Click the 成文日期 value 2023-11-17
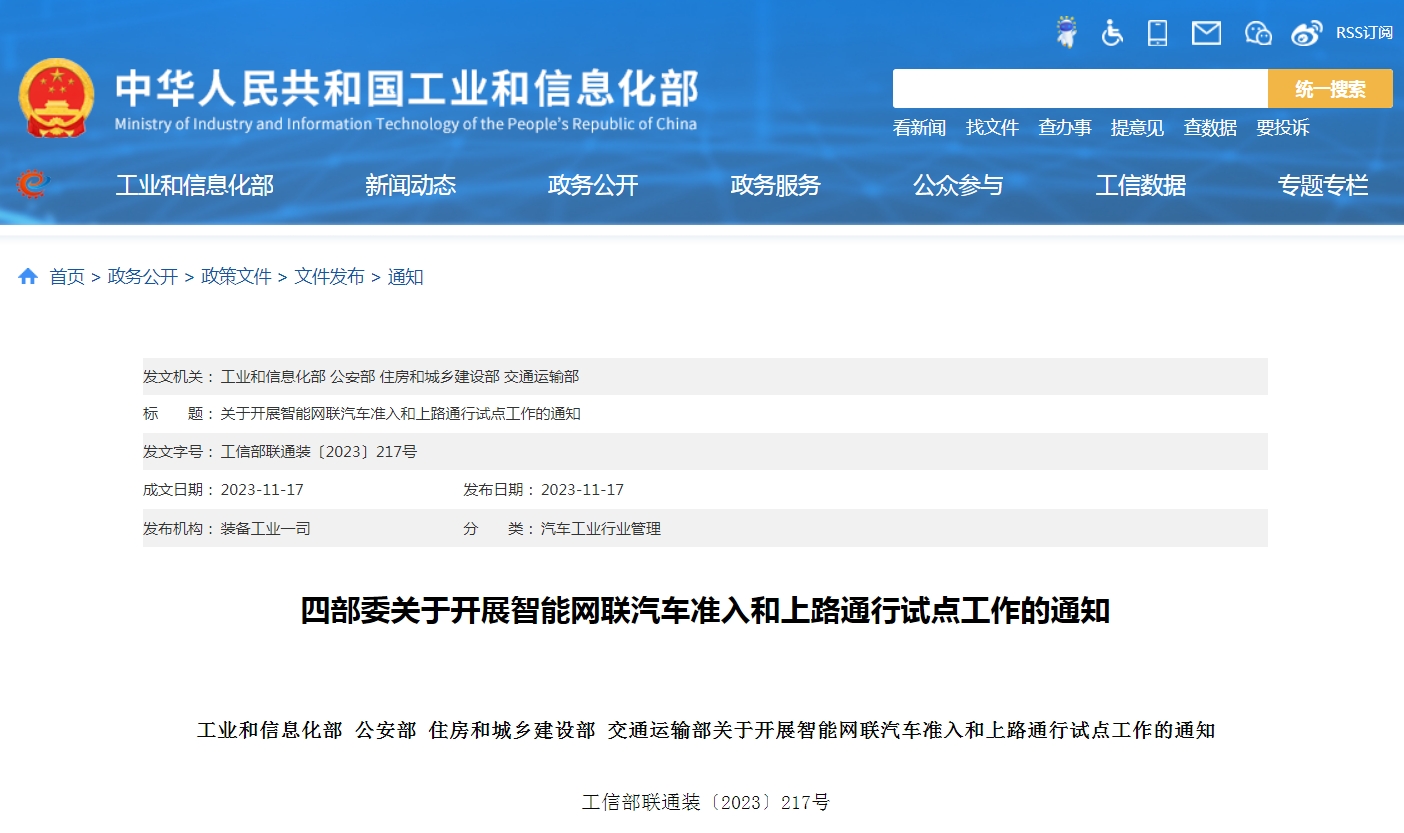The width and height of the screenshot is (1404, 833). tap(262, 490)
